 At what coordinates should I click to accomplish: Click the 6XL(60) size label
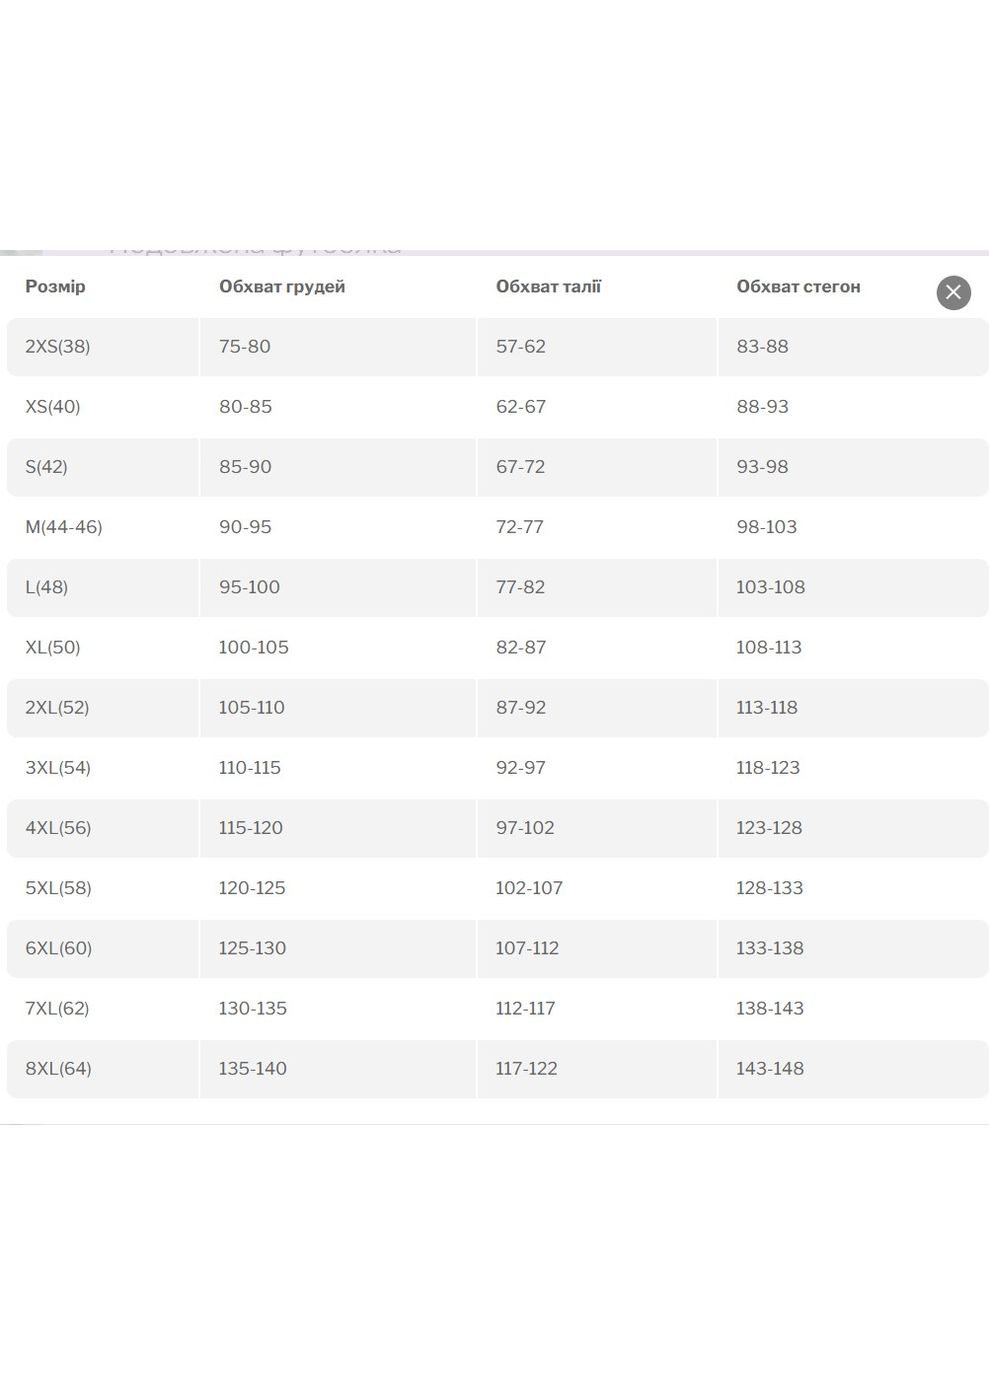(x=58, y=947)
